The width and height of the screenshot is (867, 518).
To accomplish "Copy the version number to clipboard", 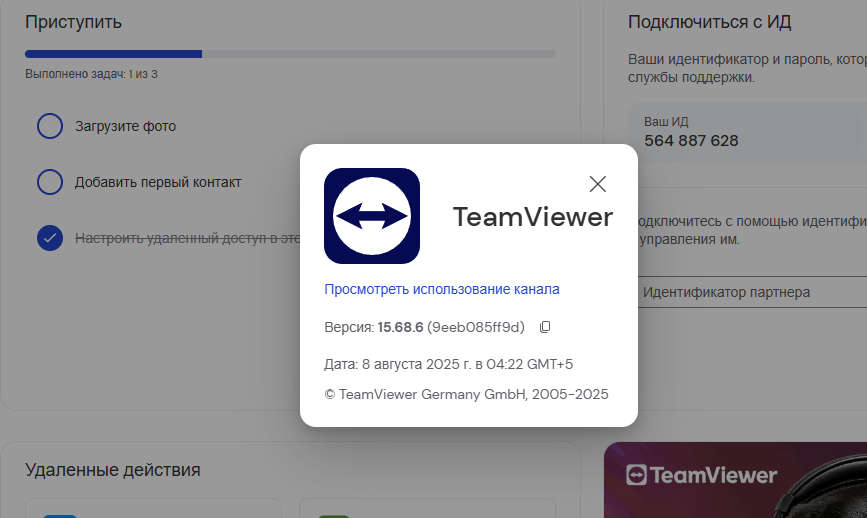I will pyautogui.click(x=545, y=327).
